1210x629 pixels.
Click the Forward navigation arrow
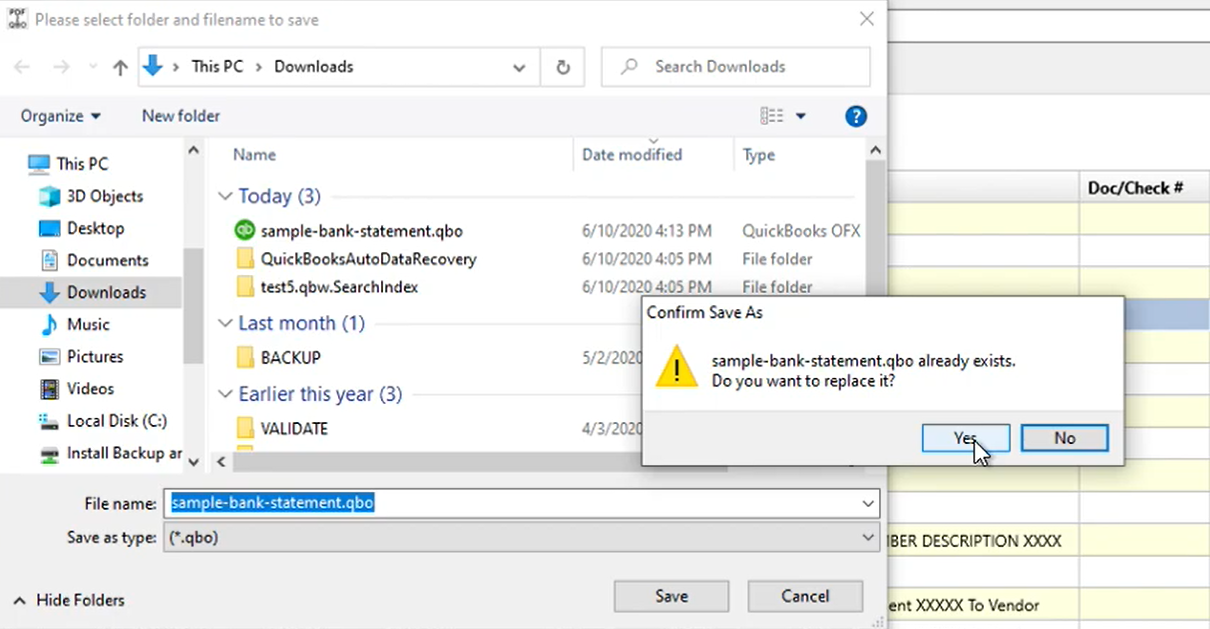(60, 67)
